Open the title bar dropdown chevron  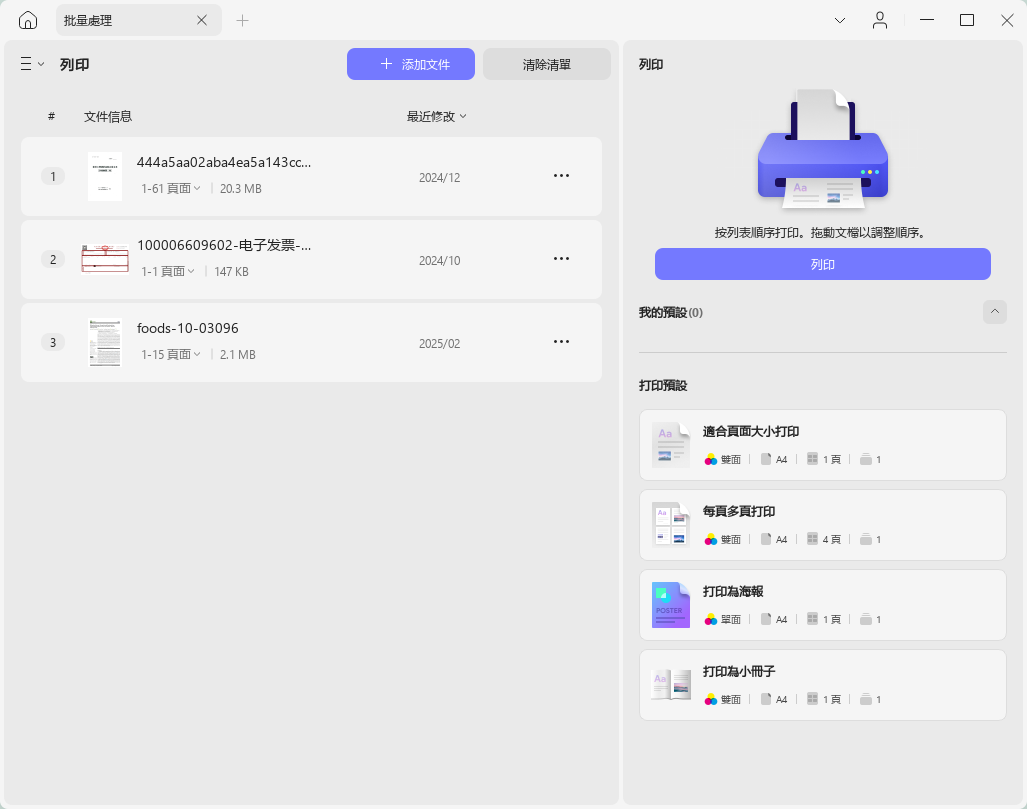(840, 20)
